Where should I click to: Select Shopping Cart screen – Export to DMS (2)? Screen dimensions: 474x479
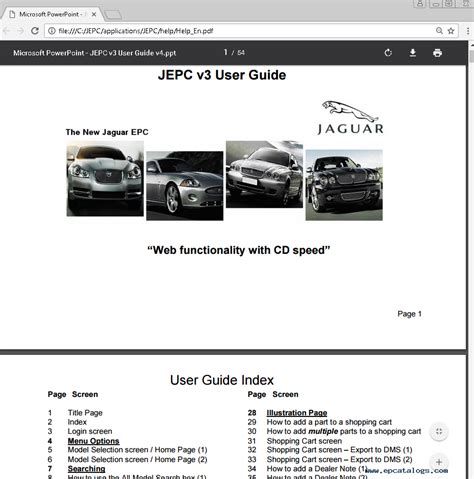click(x=339, y=459)
